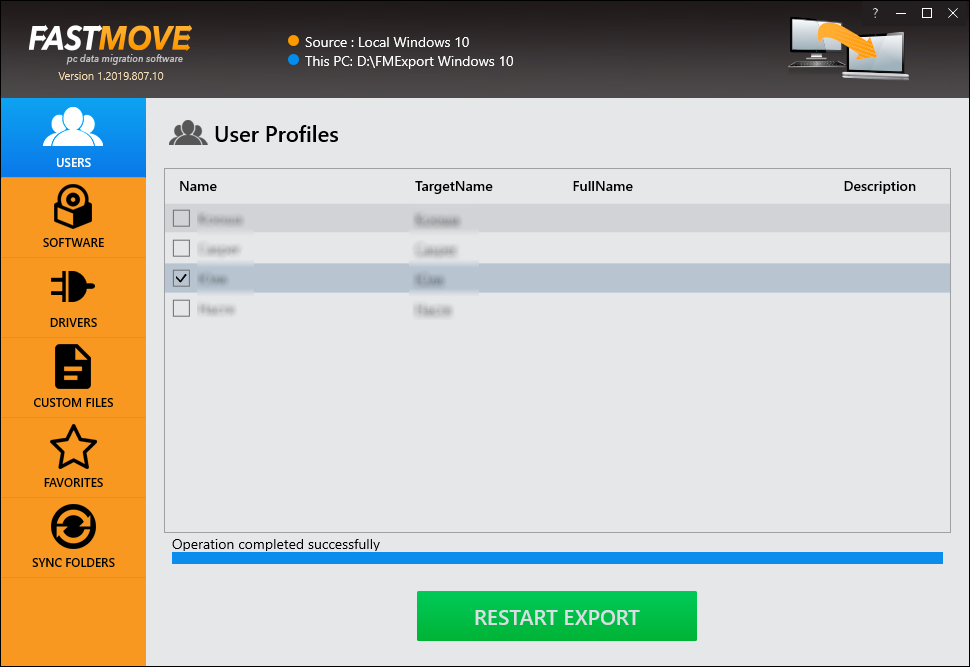Open the Sync Folders section
This screenshot has height=667, width=970.
[73, 537]
